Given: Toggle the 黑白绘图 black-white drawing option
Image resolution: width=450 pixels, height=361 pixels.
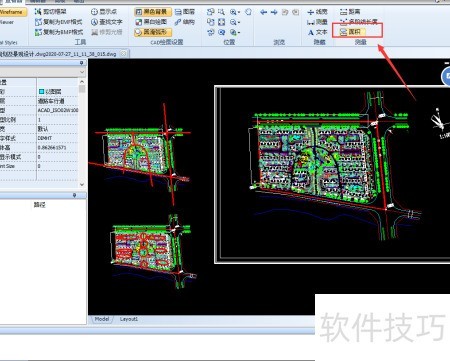Looking at the screenshot, I should (x=151, y=22).
